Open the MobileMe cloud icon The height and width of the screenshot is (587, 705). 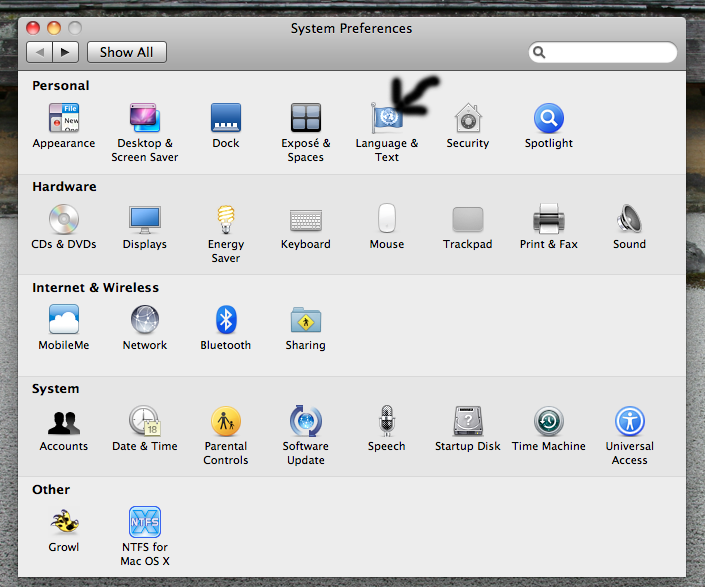pyautogui.click(x=64, y=319)
